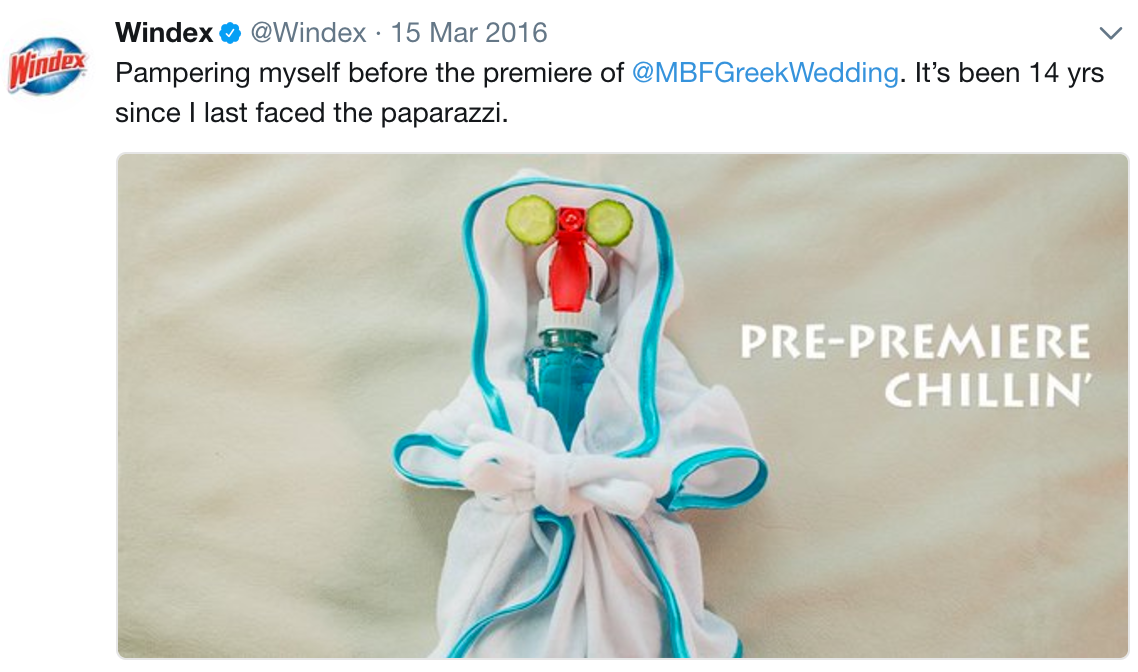Viewport: 1138px width, 672px height.
Task: Open the Windex logo profile avatar
Action: click(47, 65)
